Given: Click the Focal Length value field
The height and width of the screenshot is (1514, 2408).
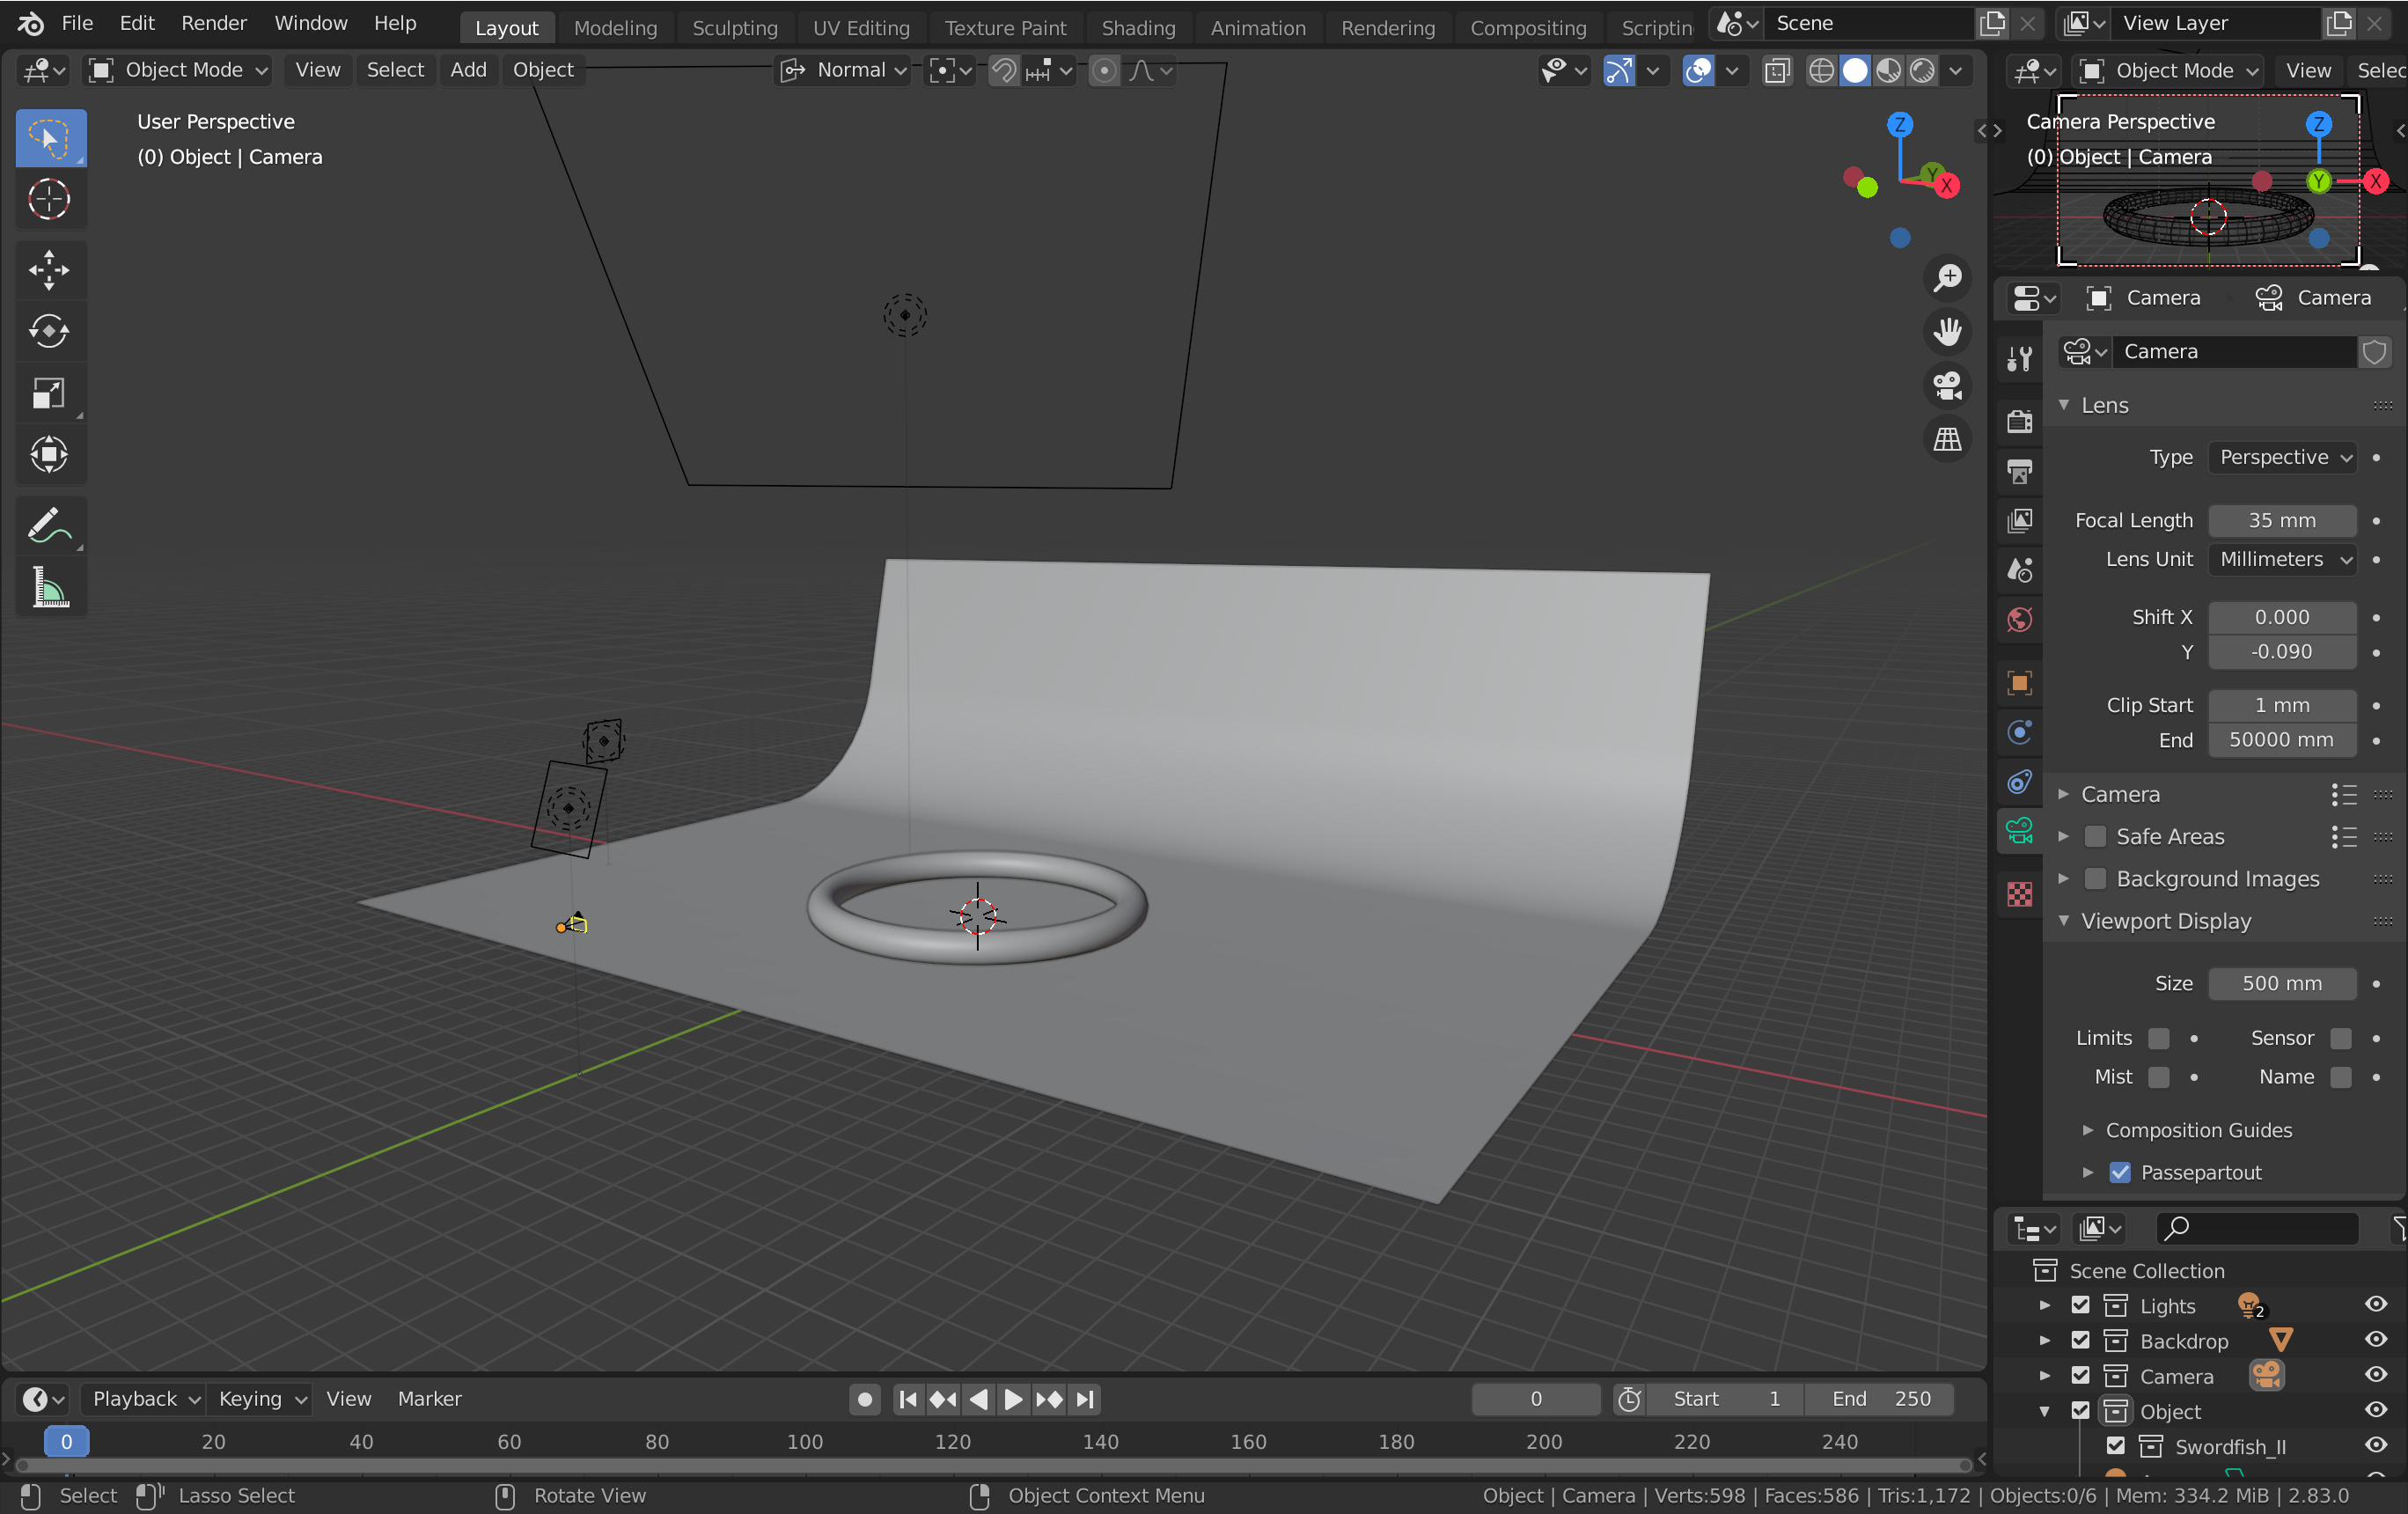Looking at the screenshot, I should pos(2281,520).
